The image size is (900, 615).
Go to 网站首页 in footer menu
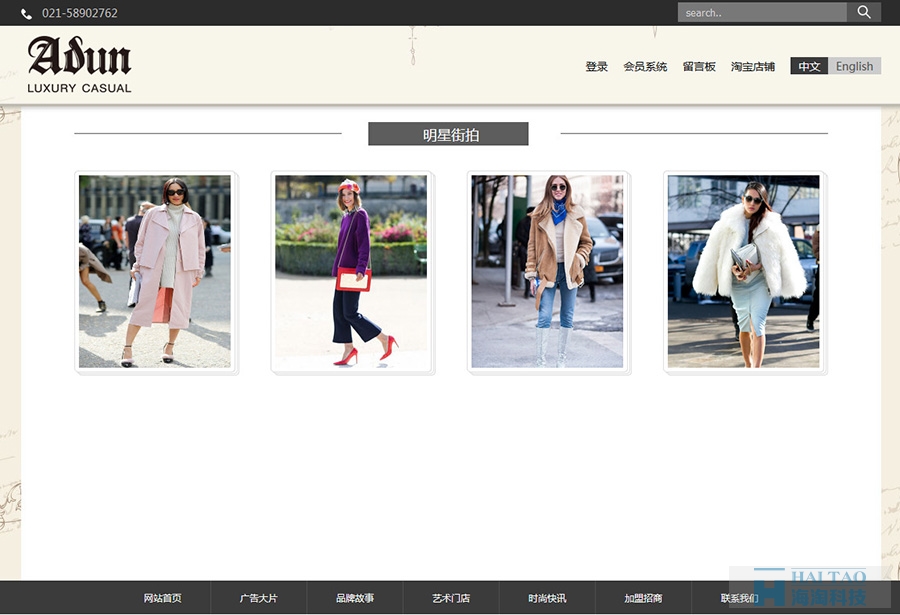click(162, 598)
